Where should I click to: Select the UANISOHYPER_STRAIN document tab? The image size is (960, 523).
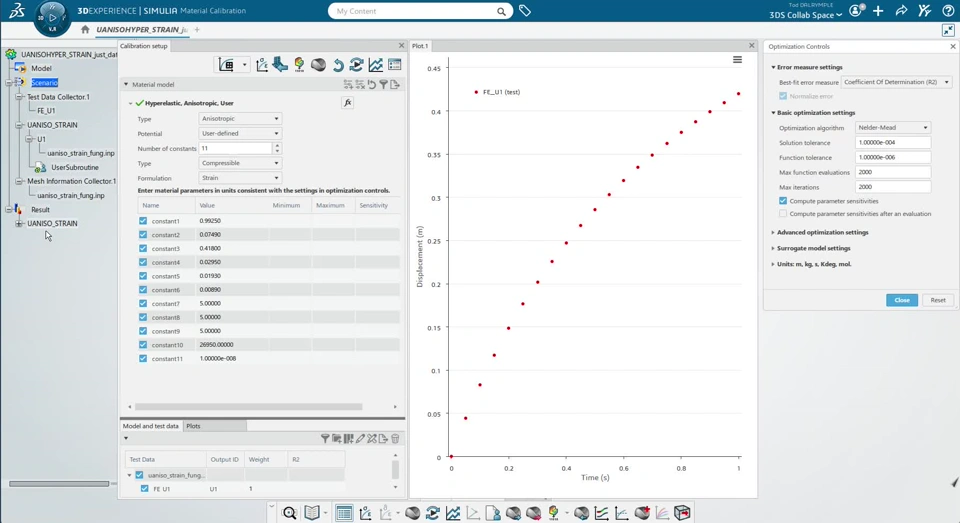tap(141, 29)
